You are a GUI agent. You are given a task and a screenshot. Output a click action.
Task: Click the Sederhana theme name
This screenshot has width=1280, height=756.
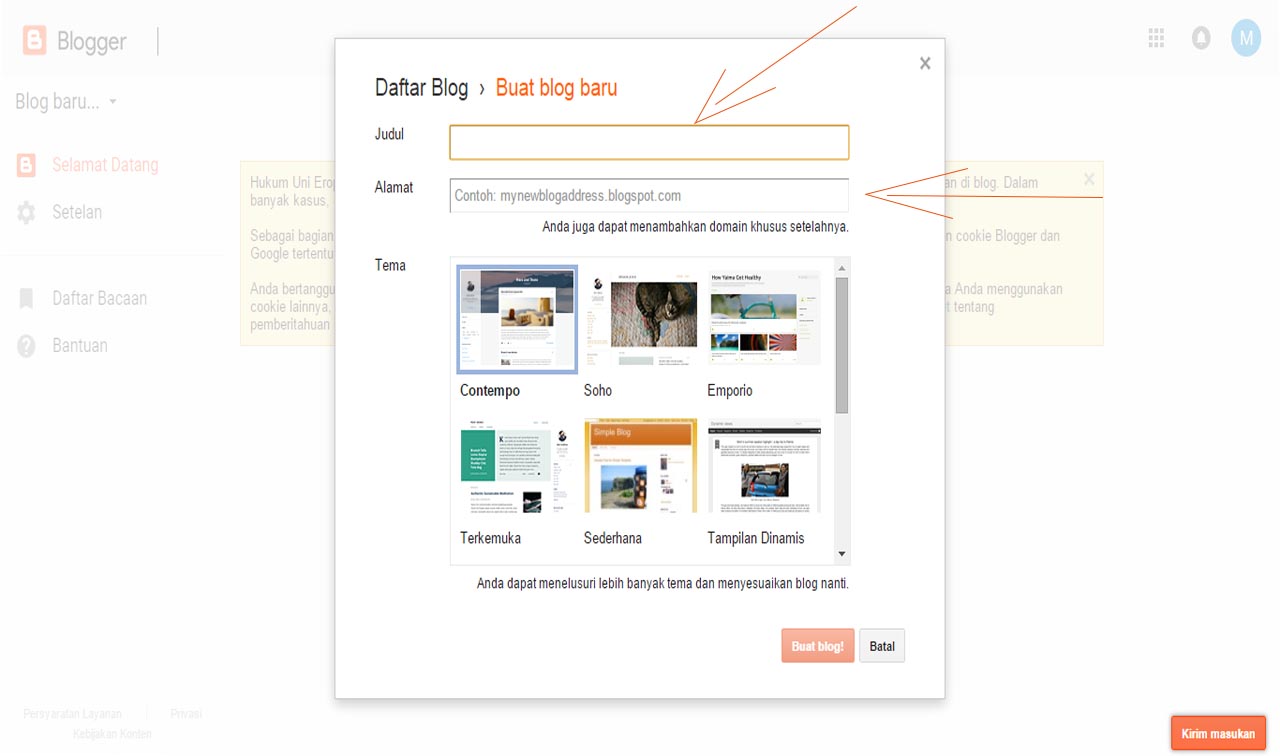(x=613, y=539)
